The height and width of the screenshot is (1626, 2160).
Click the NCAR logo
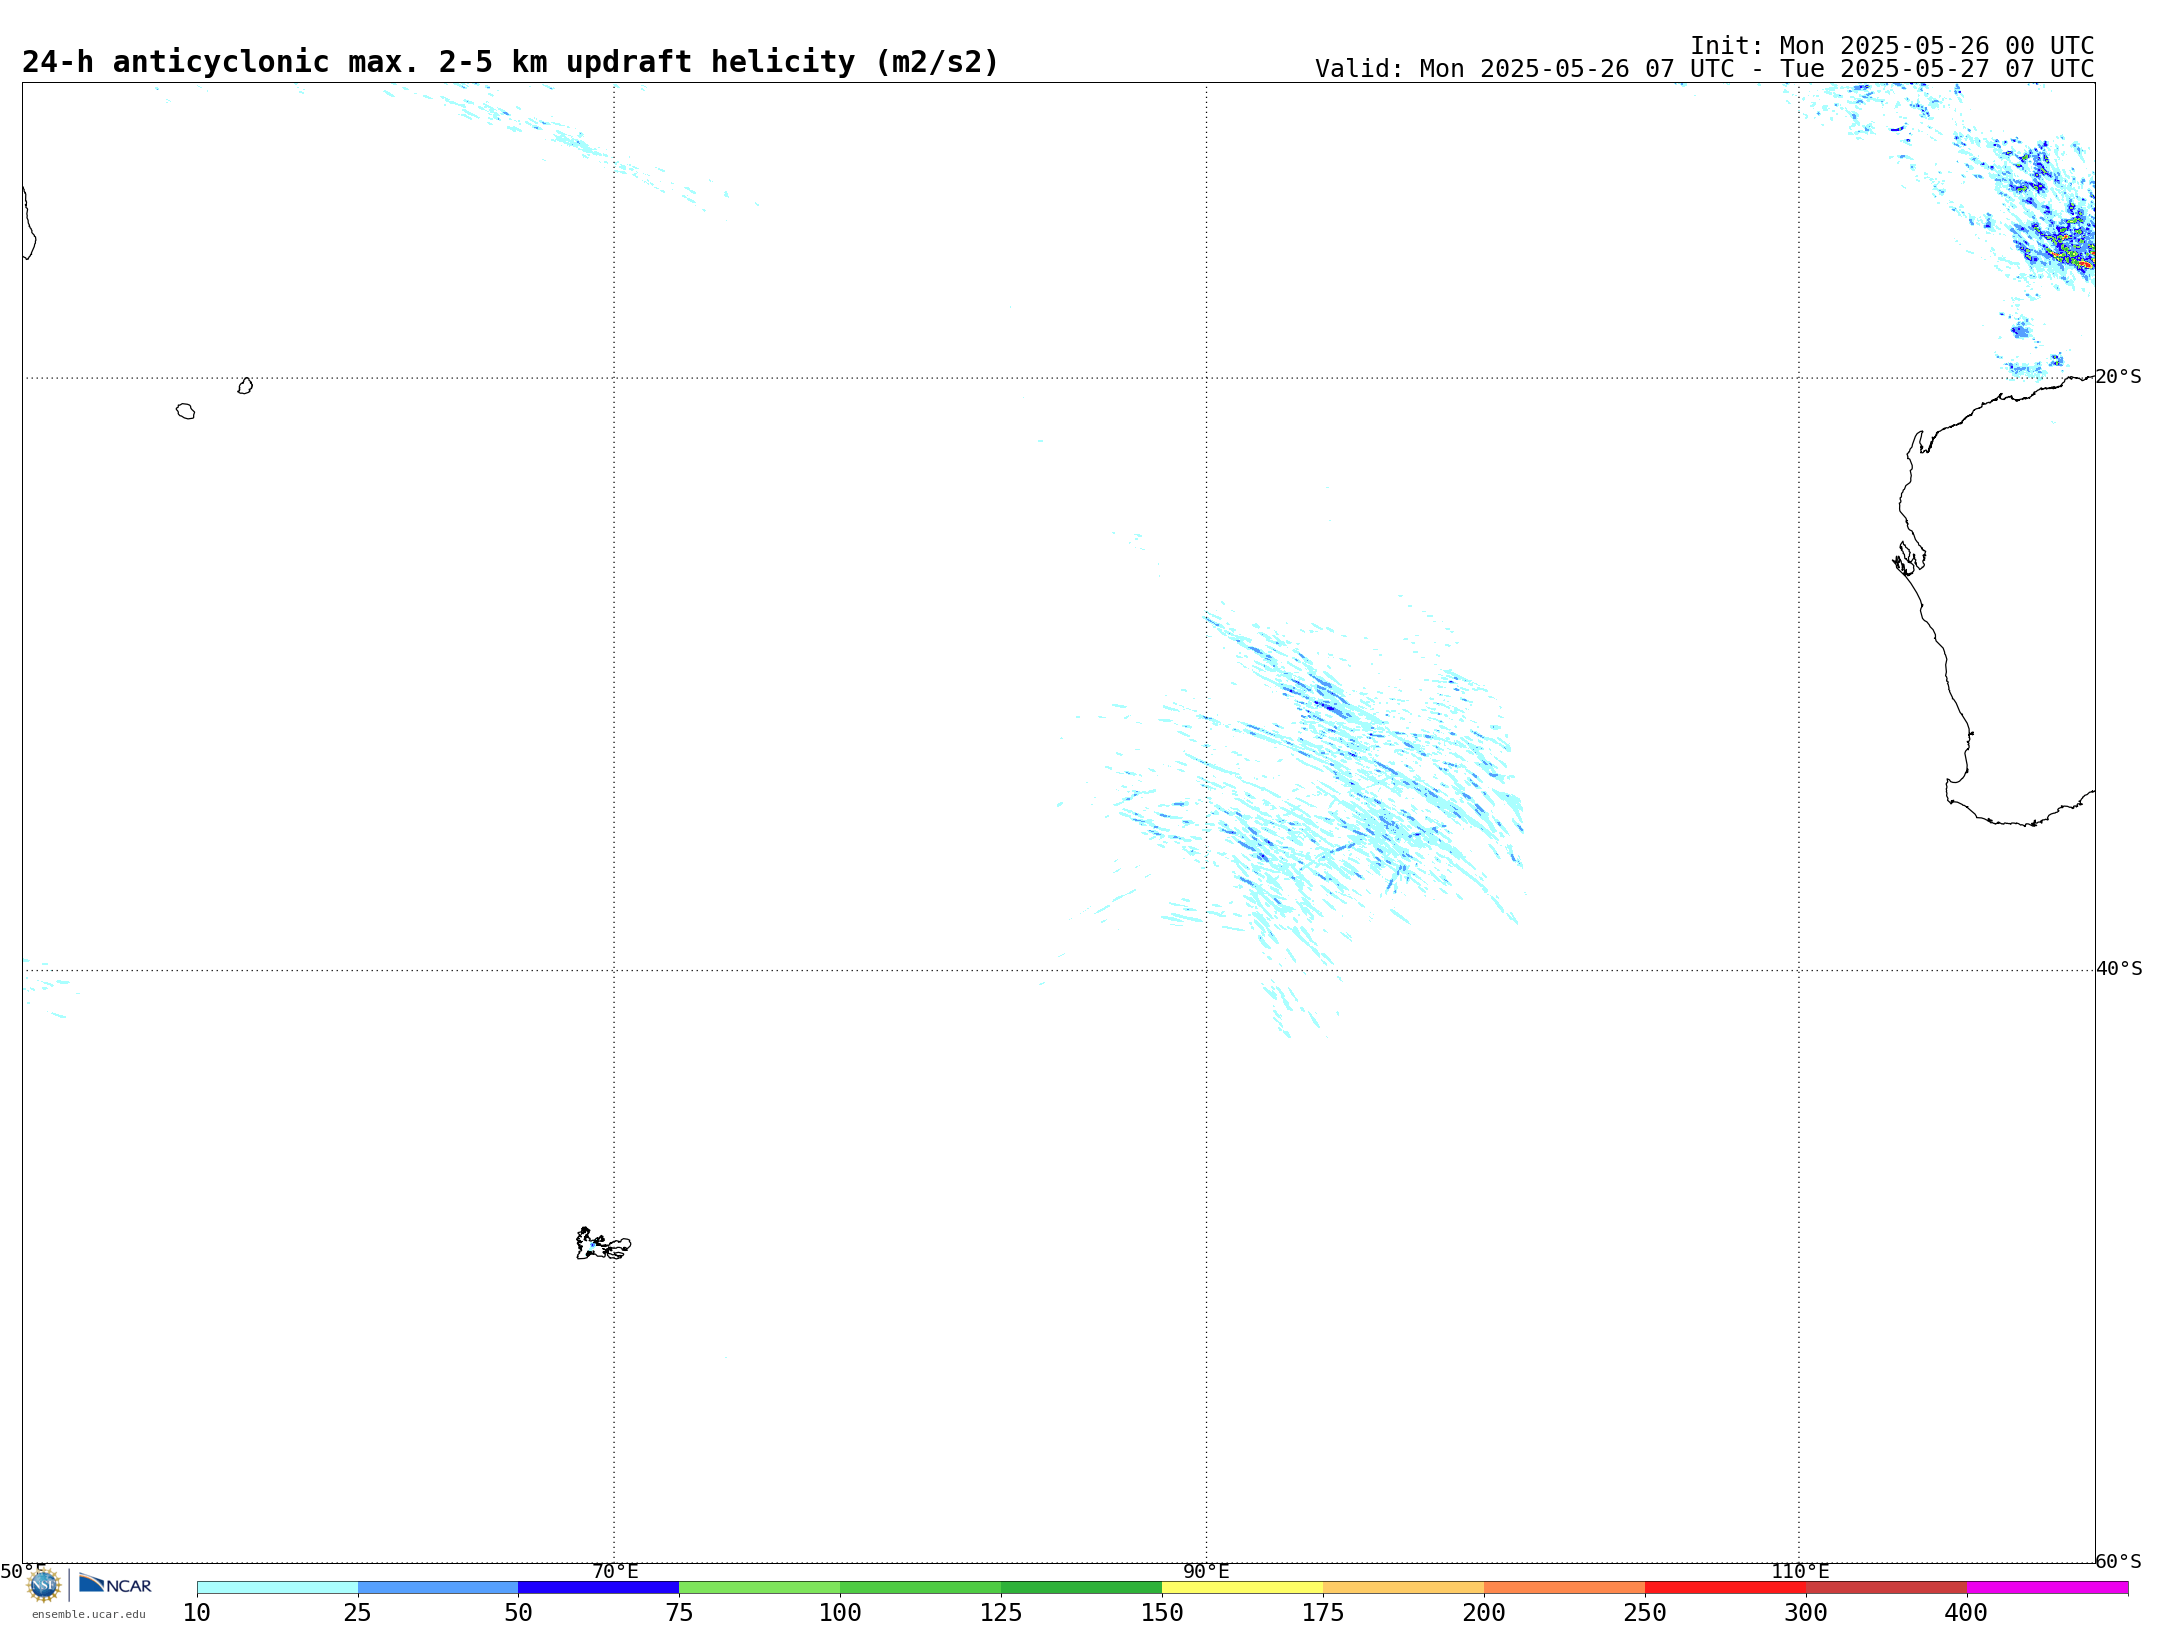(115, 1584)
